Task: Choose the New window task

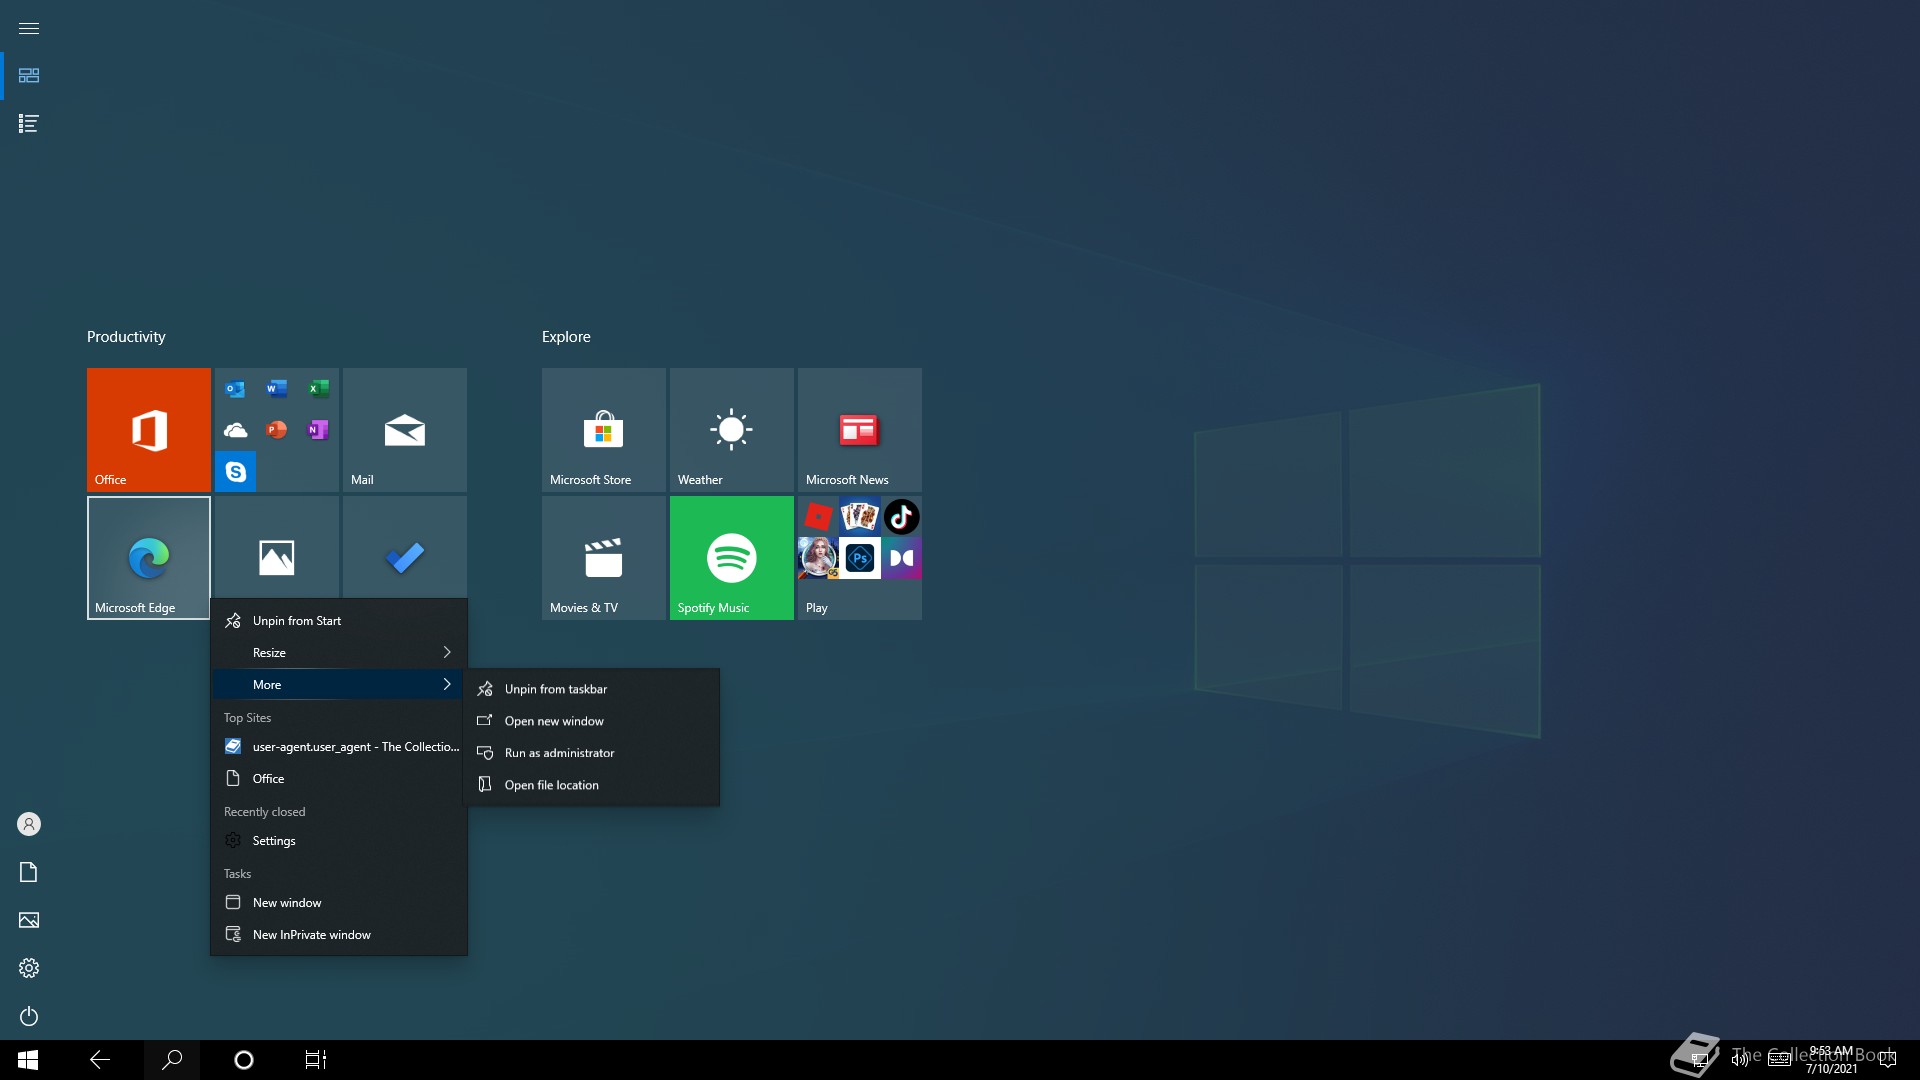Action: [x=339, y=903]
